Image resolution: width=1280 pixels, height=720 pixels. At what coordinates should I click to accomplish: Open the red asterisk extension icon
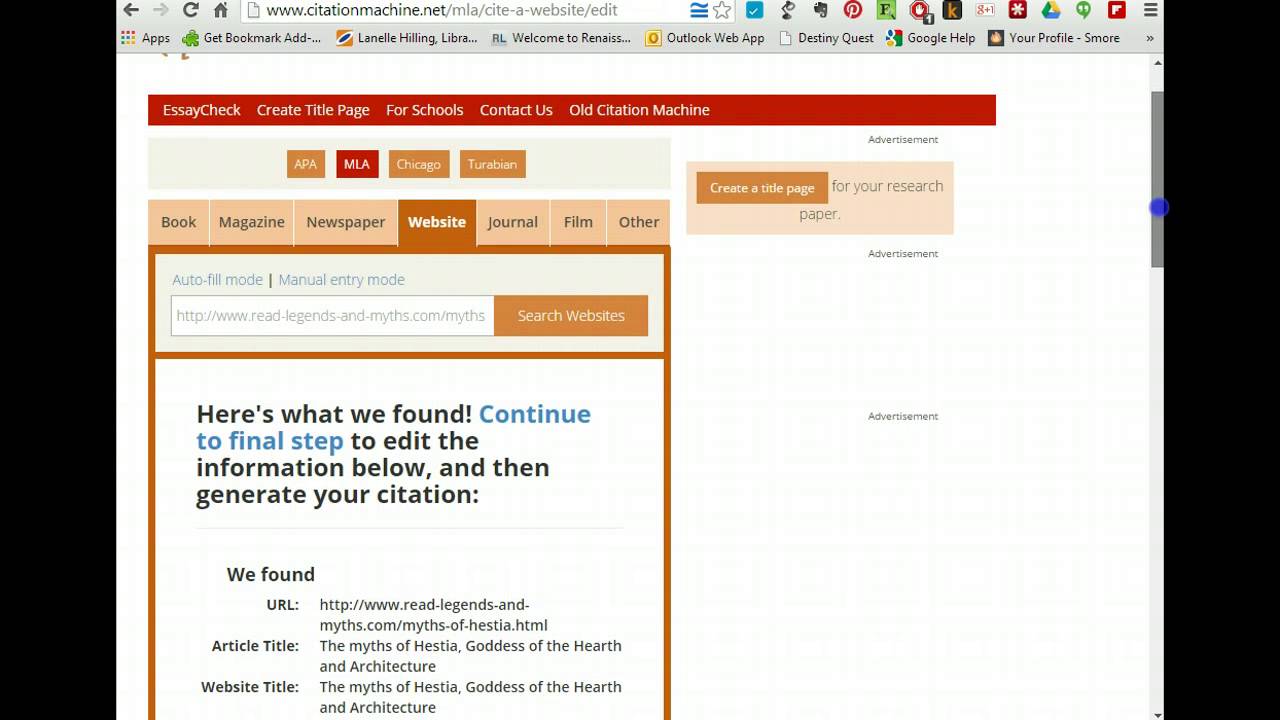(x=1018, y=10)
